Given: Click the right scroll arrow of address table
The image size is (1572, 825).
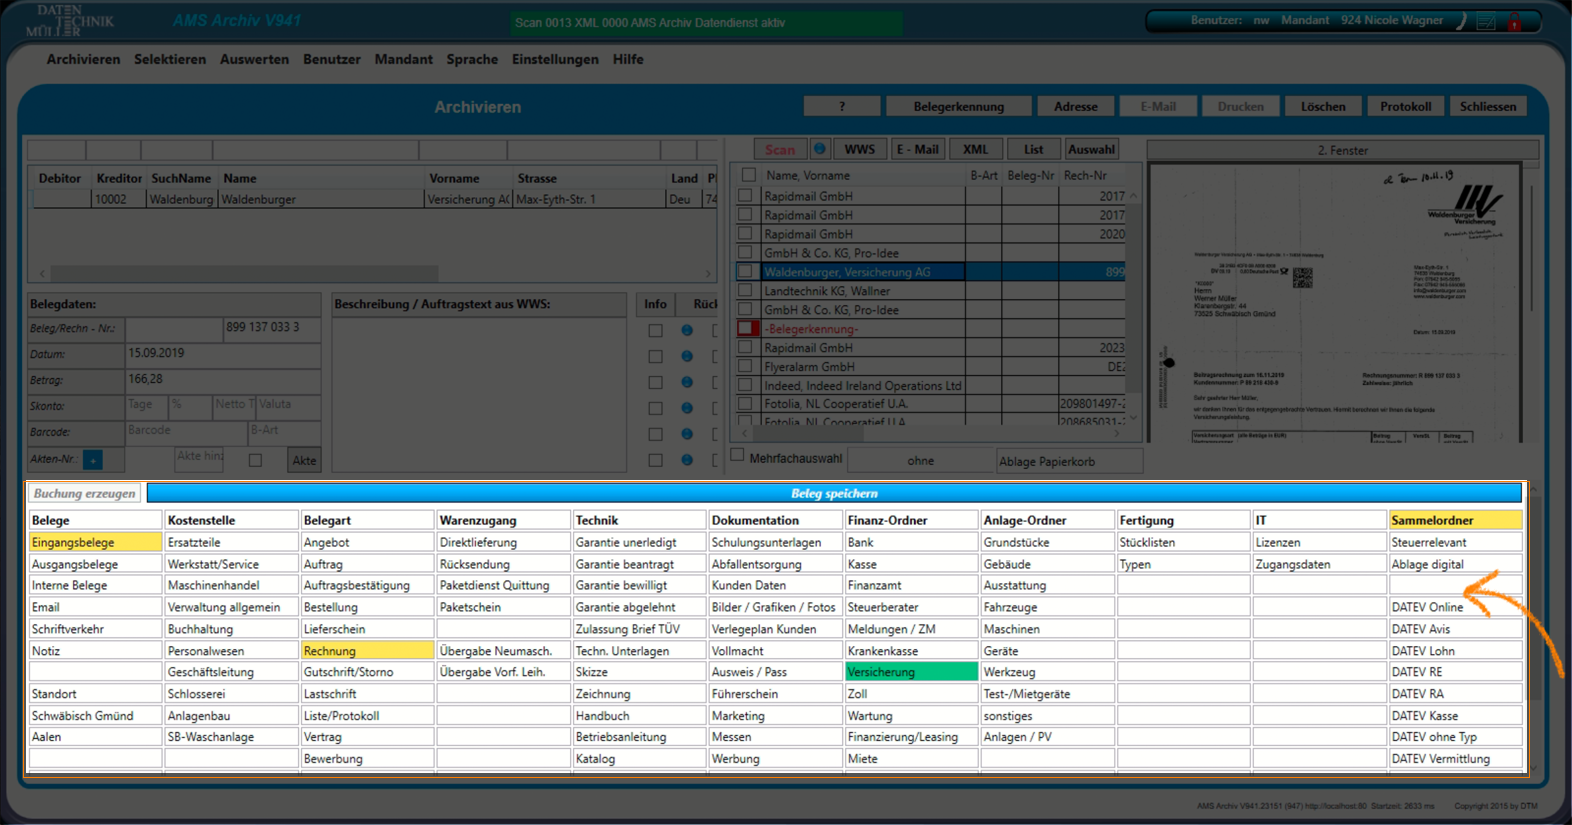Looking at the screenshot, I should click(708, 273).
